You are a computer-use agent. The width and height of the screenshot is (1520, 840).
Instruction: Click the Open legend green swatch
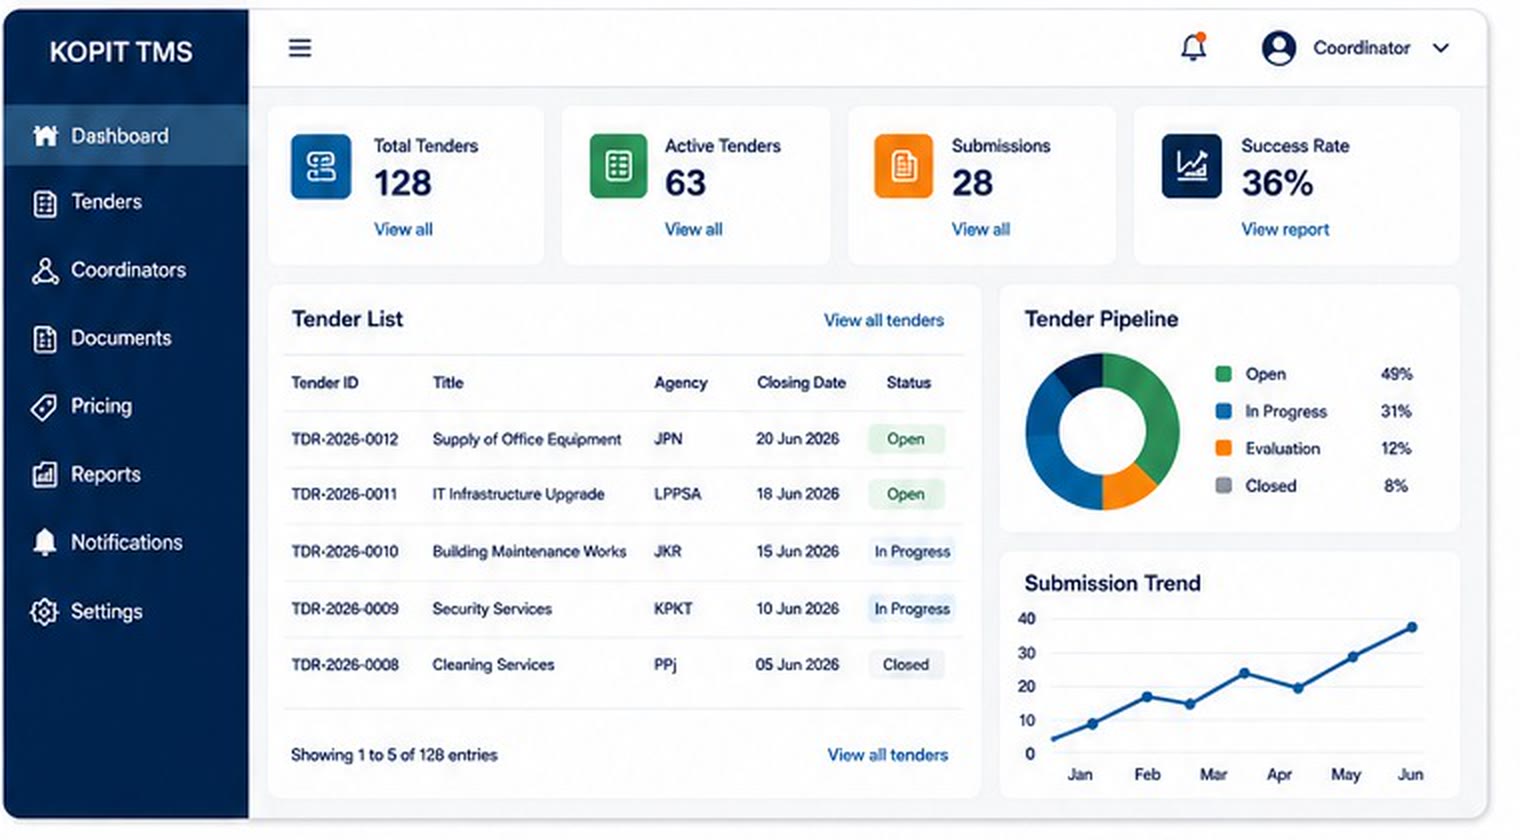click(1223, 374)
